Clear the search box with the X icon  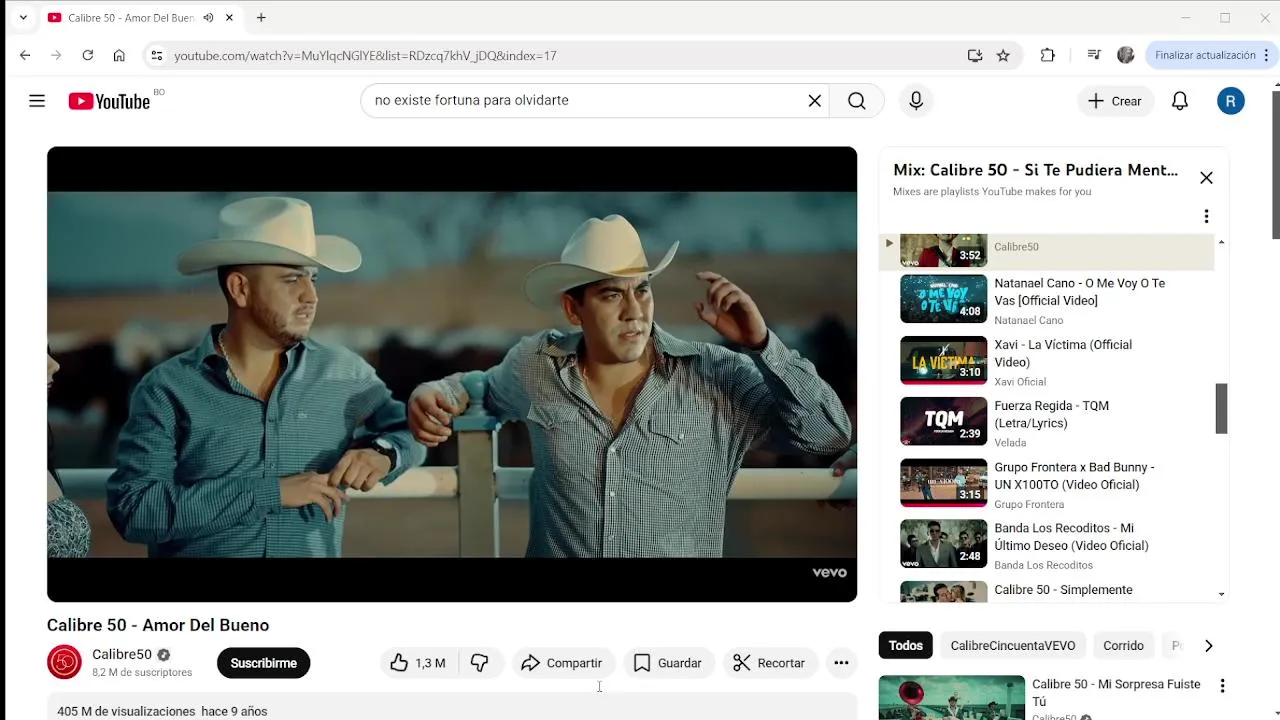(x=814, y=101)
